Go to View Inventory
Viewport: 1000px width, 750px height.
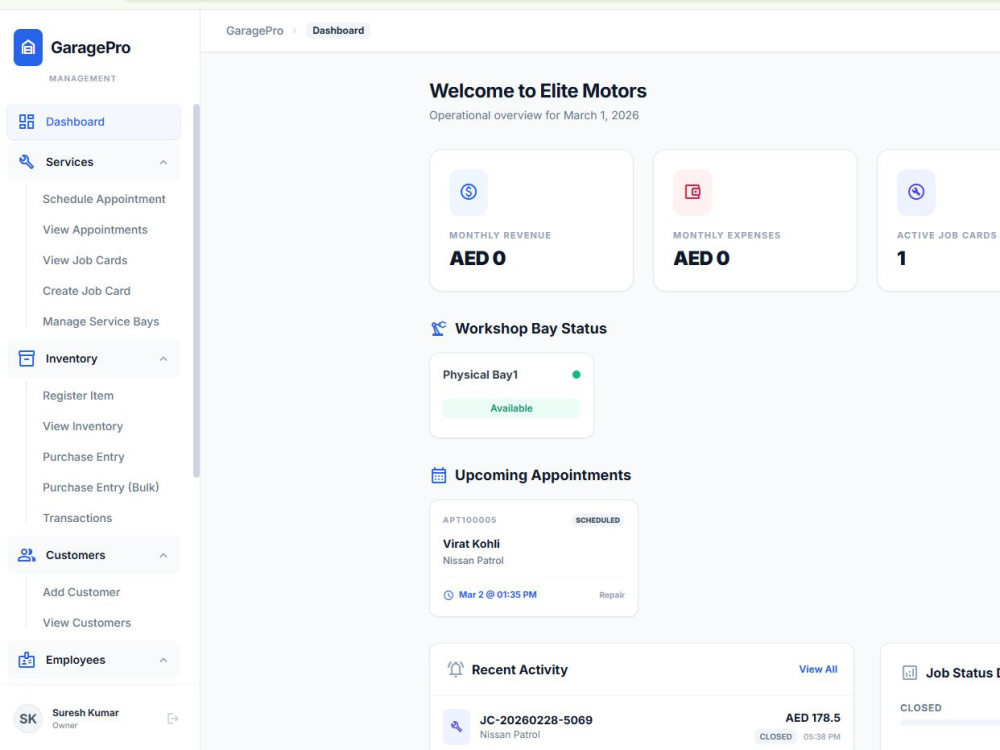click(x=83, y=426)
